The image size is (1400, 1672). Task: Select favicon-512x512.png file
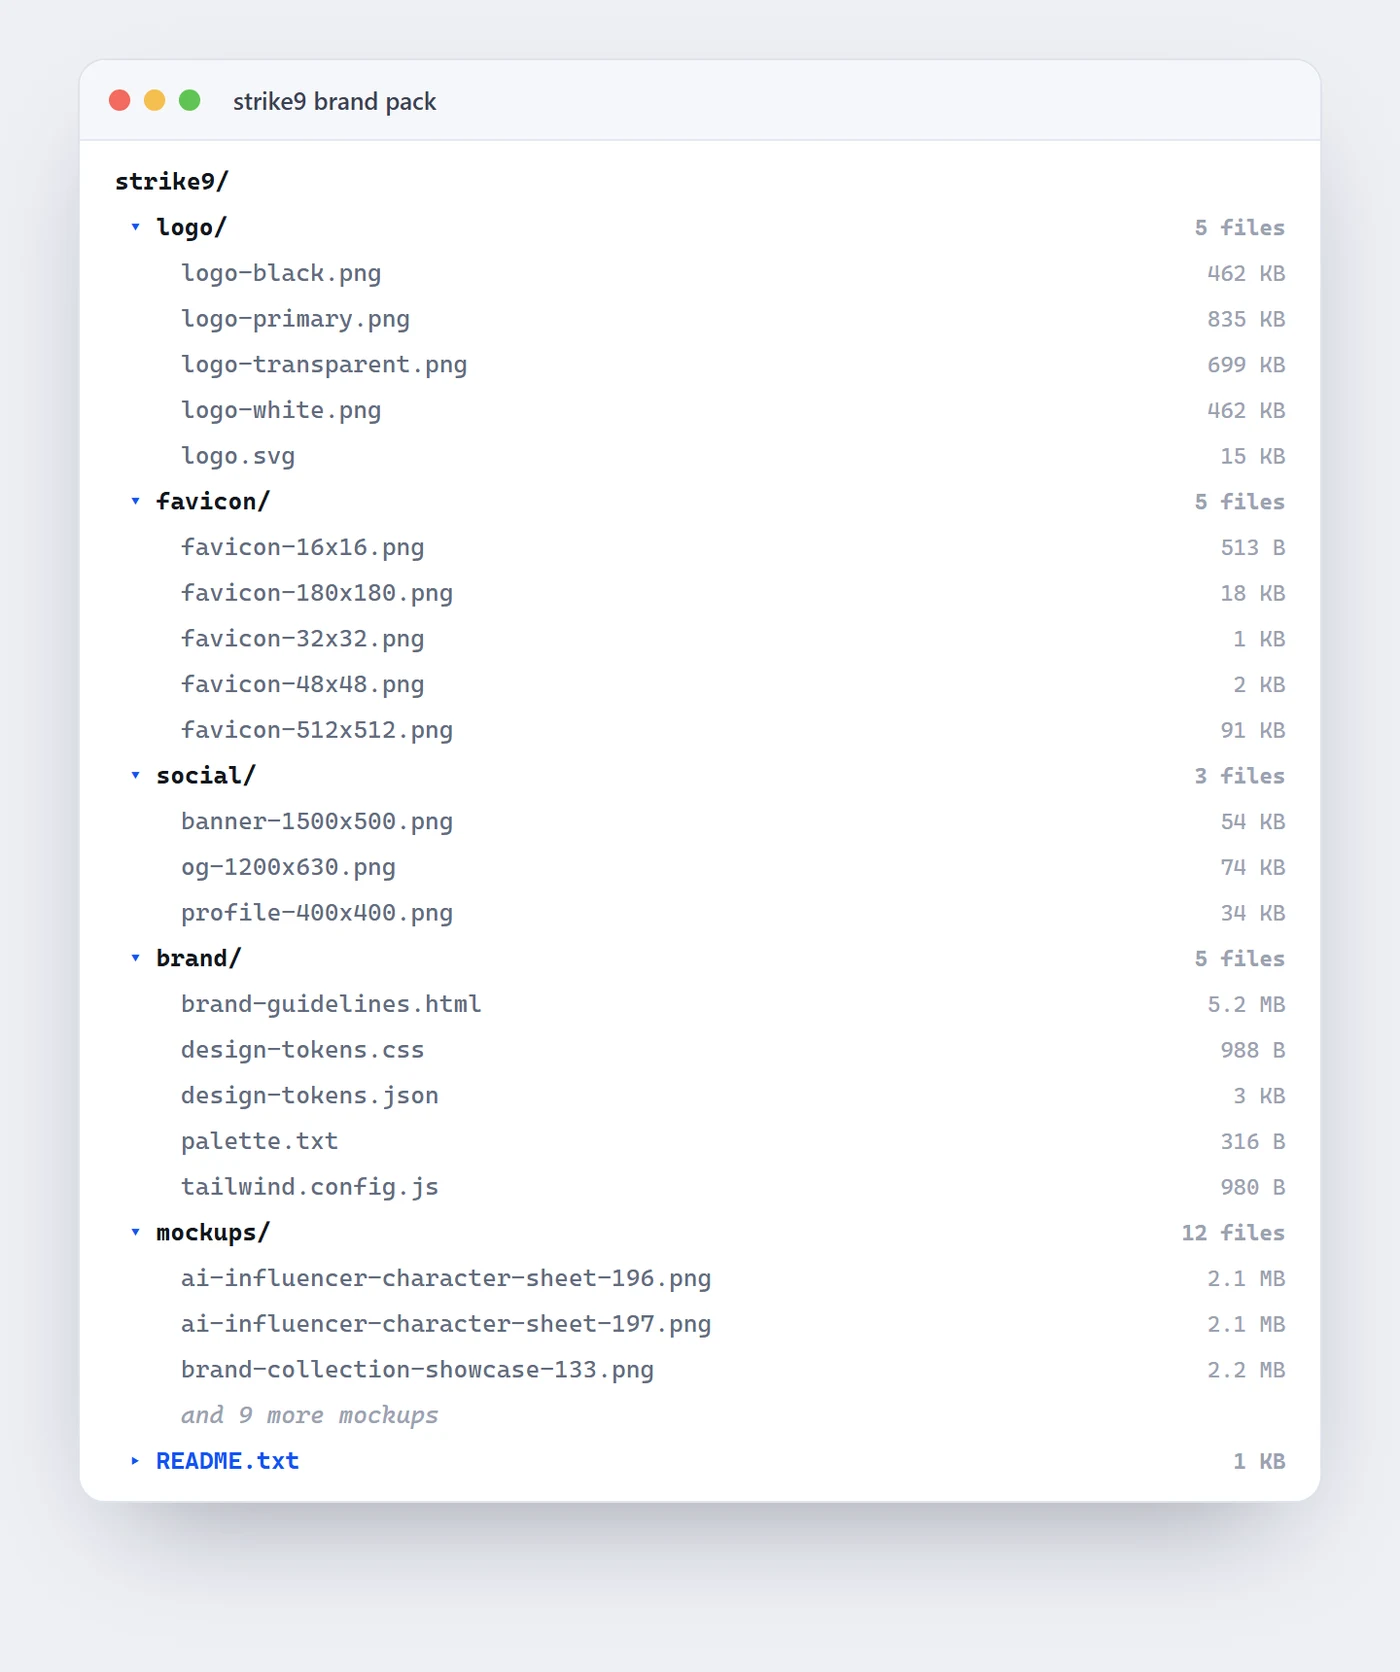[x=700, y=730]
